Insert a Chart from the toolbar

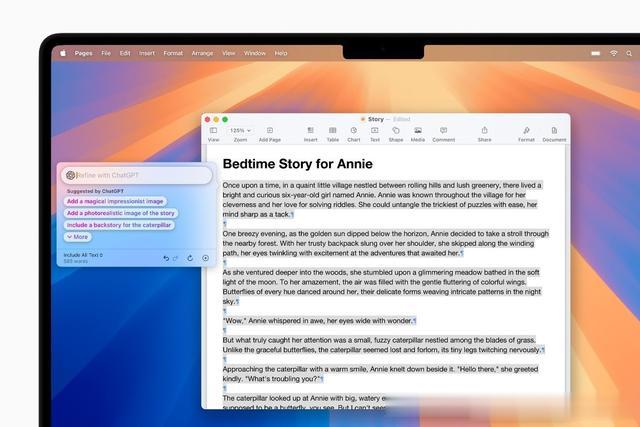click(353, 131)
